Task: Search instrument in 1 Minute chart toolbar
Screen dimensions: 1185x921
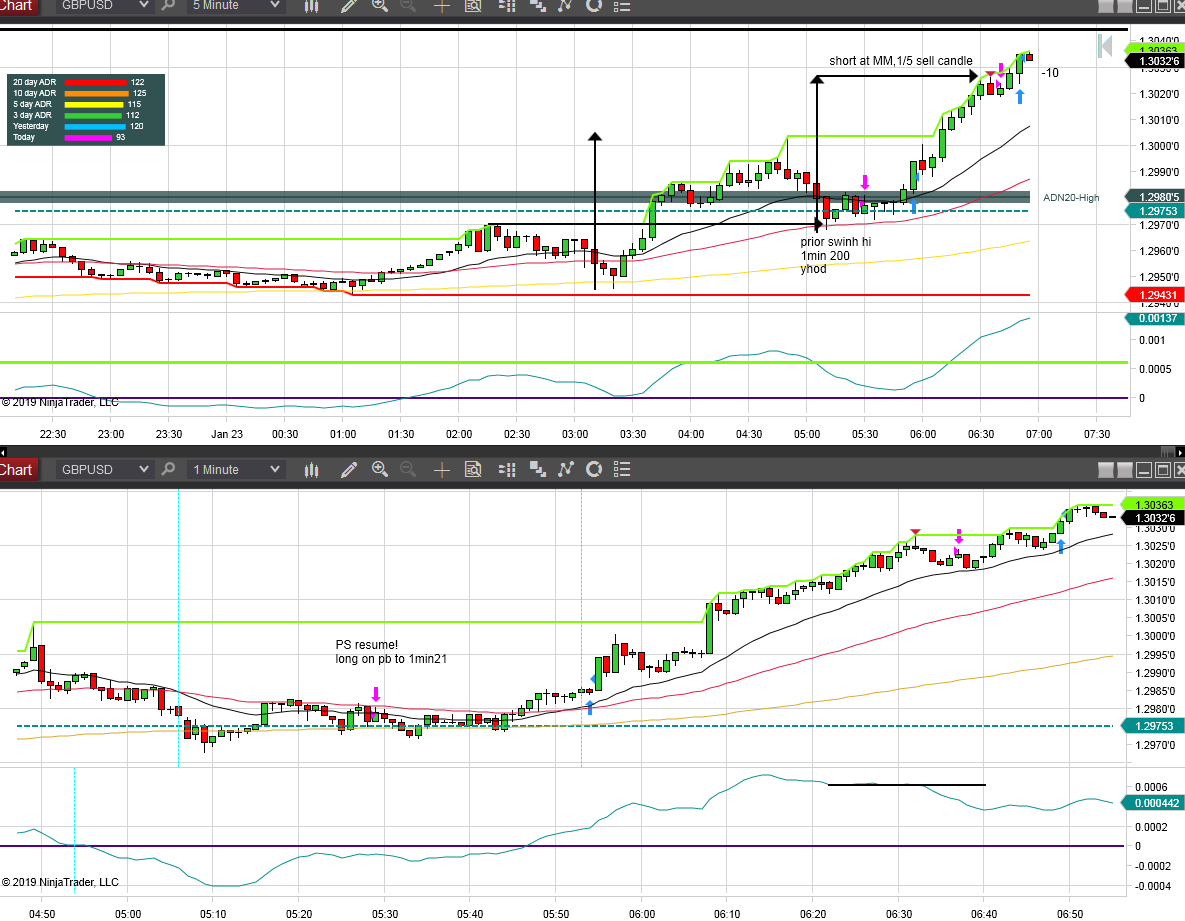Action: [x=169, y=470]
